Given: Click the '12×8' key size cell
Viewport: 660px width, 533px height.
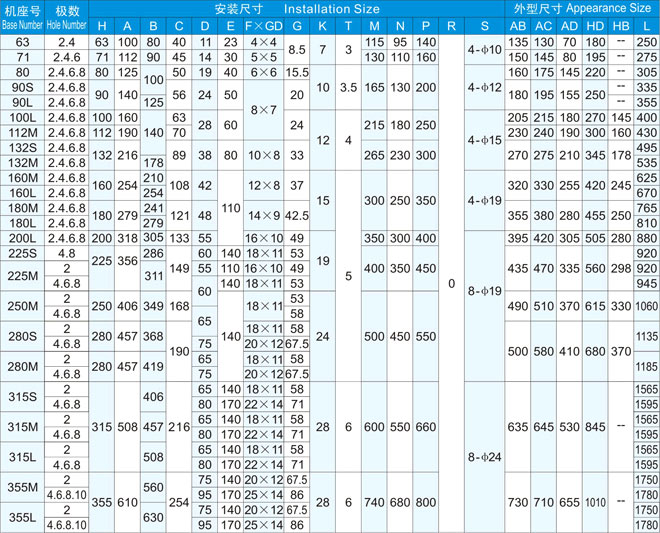Looking at the screenshot, I should 263,186.
